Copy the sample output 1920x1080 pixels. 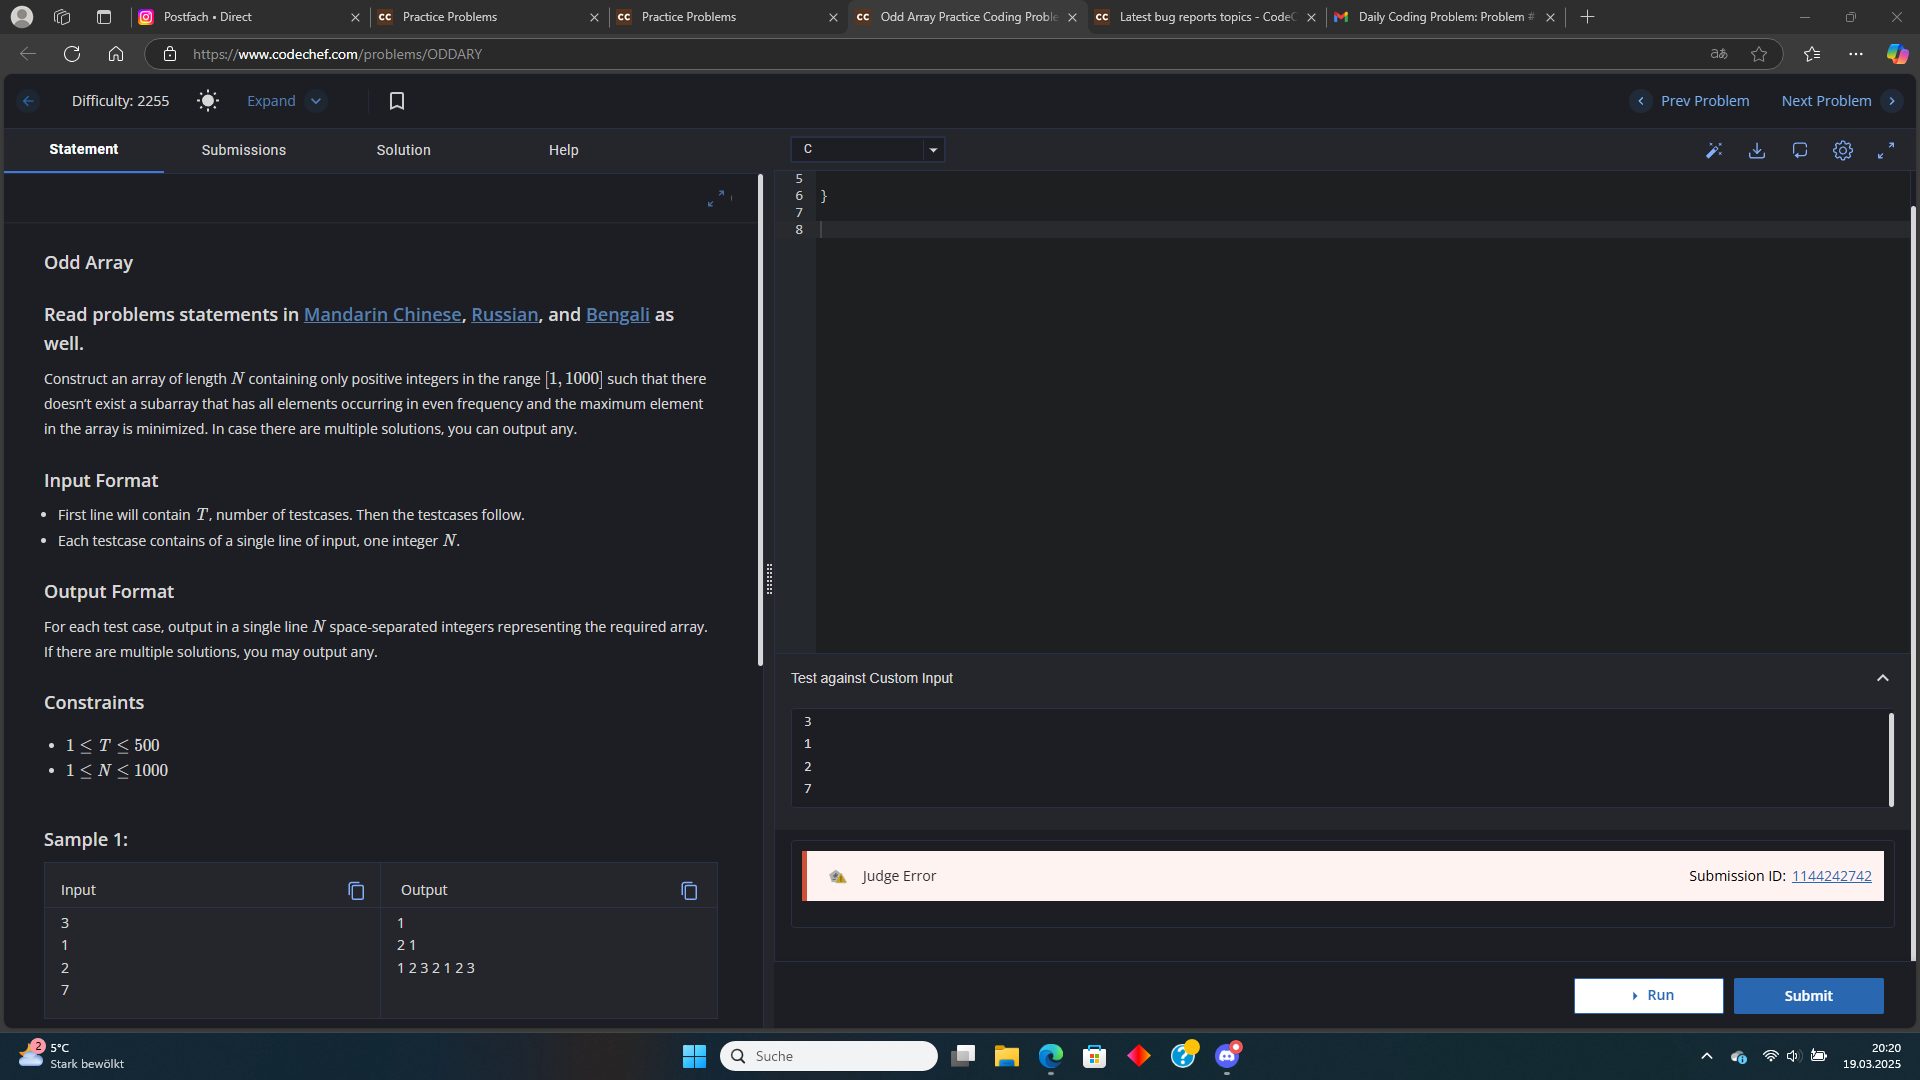click(689, 890)
